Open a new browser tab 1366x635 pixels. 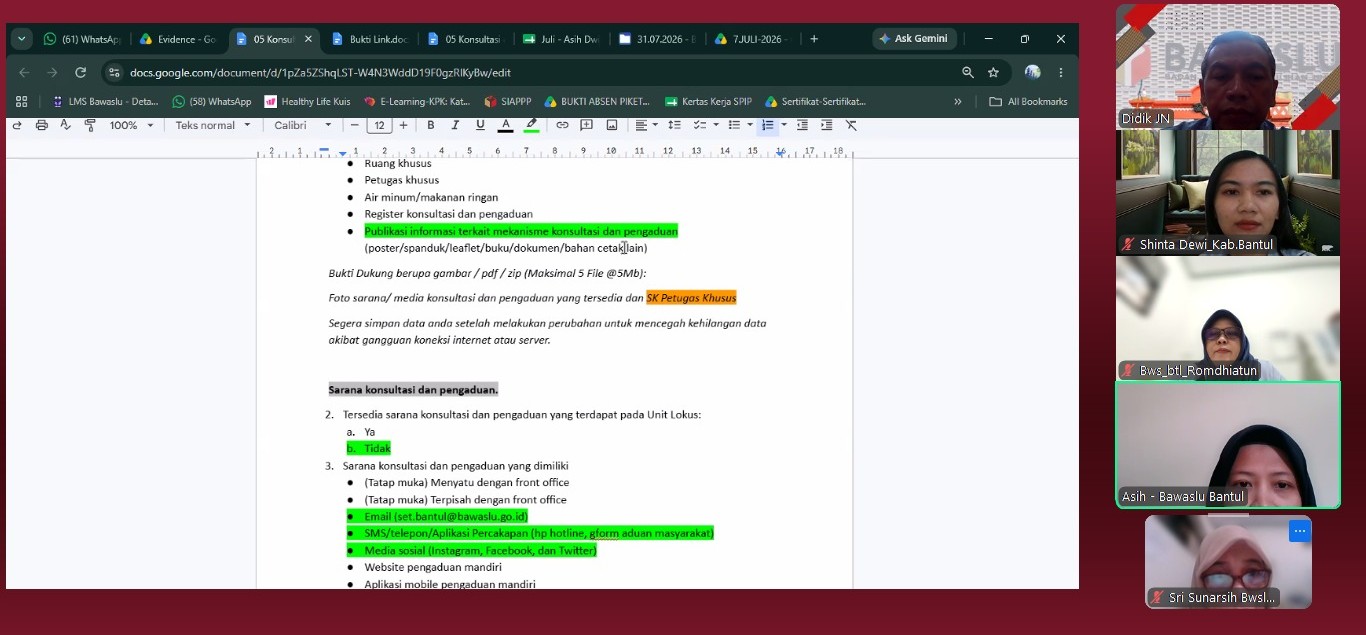(814, 39)
